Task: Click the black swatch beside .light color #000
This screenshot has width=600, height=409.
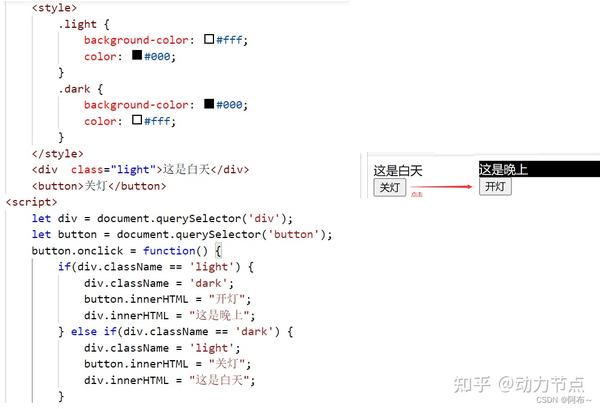Action: [x=137, y=55]
